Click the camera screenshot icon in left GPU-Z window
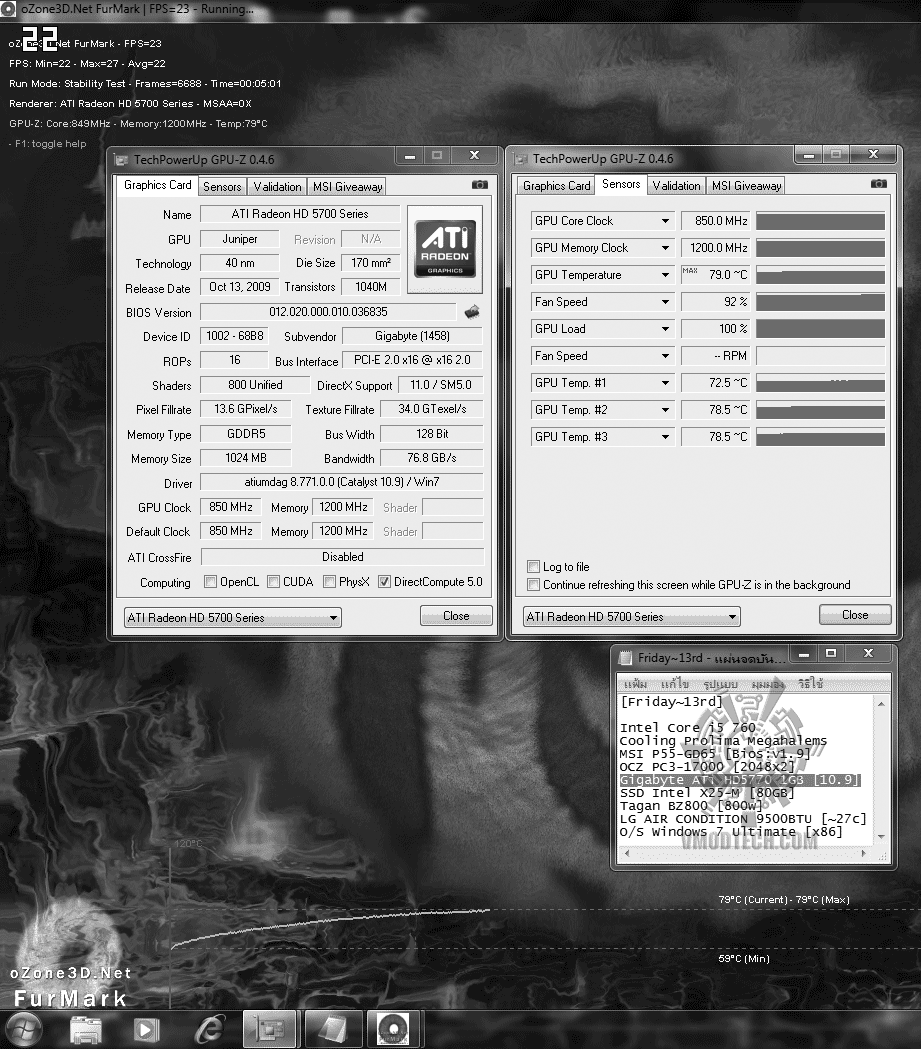This screenshot has width=921, height=1049. point(480,185)
